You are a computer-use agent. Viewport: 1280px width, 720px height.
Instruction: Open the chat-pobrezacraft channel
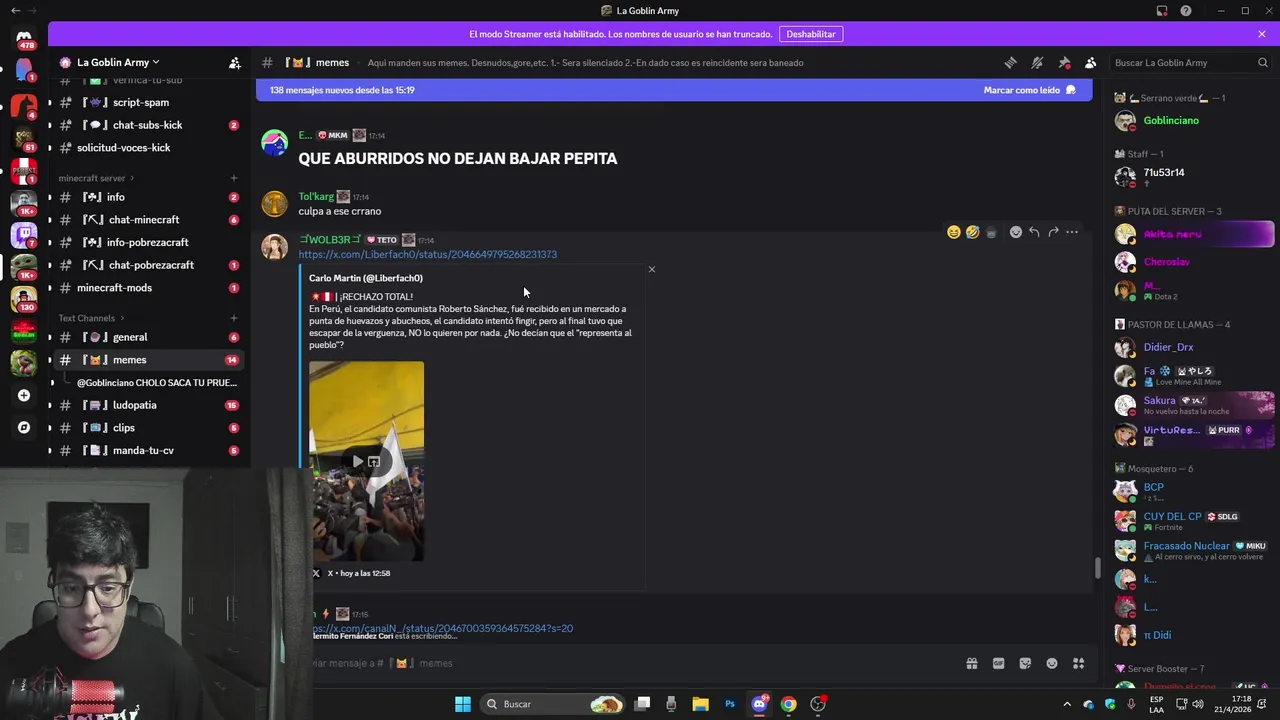pos(147,265)
